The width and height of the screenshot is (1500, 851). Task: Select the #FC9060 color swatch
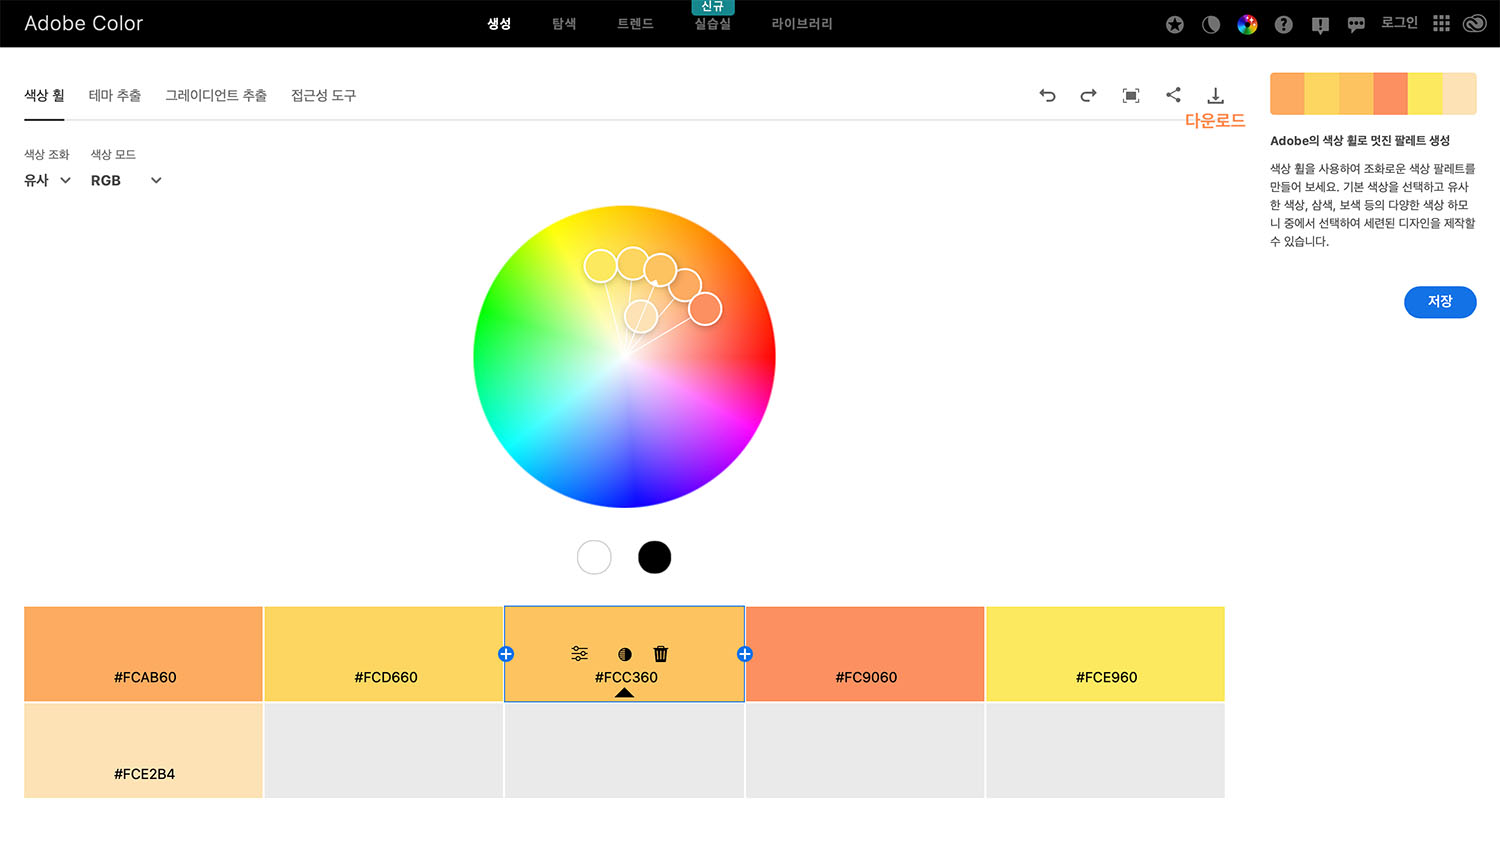pyautogui.click(x=865, y=654)
